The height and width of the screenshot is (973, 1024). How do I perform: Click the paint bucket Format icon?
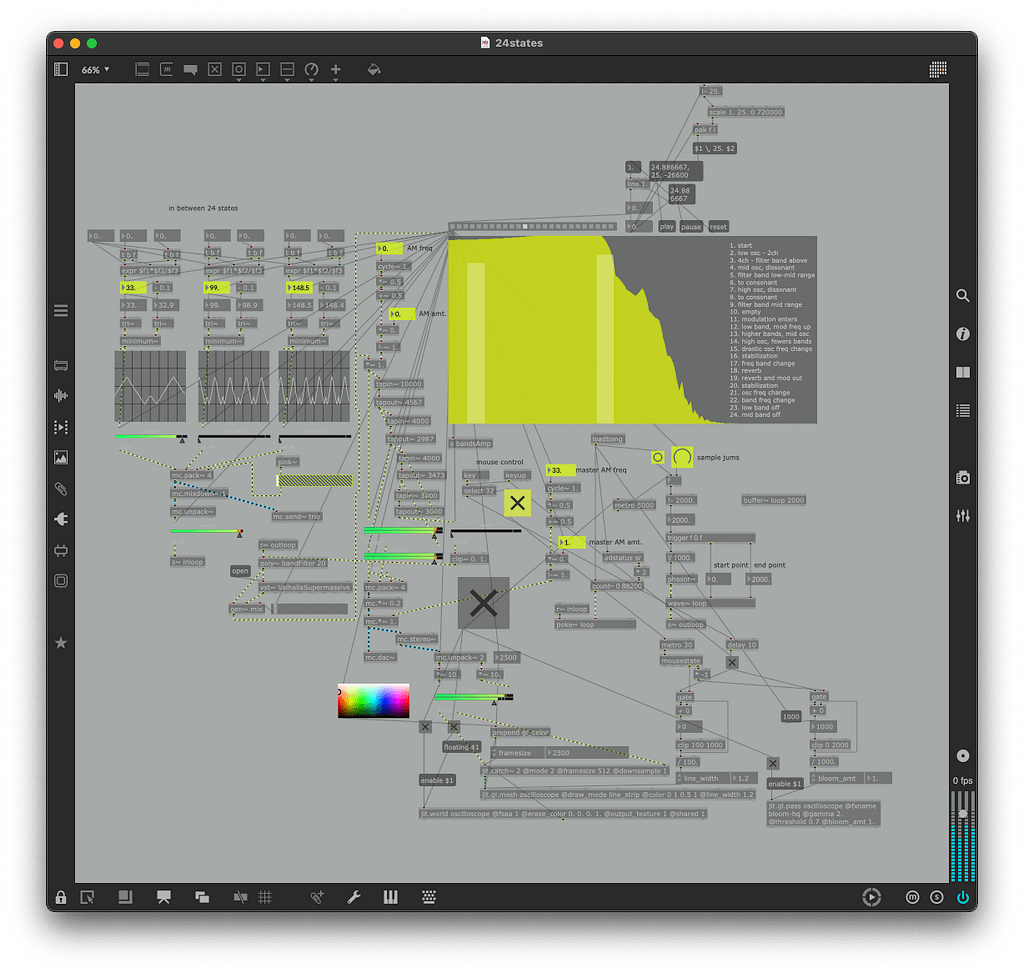tap(373, 70)
